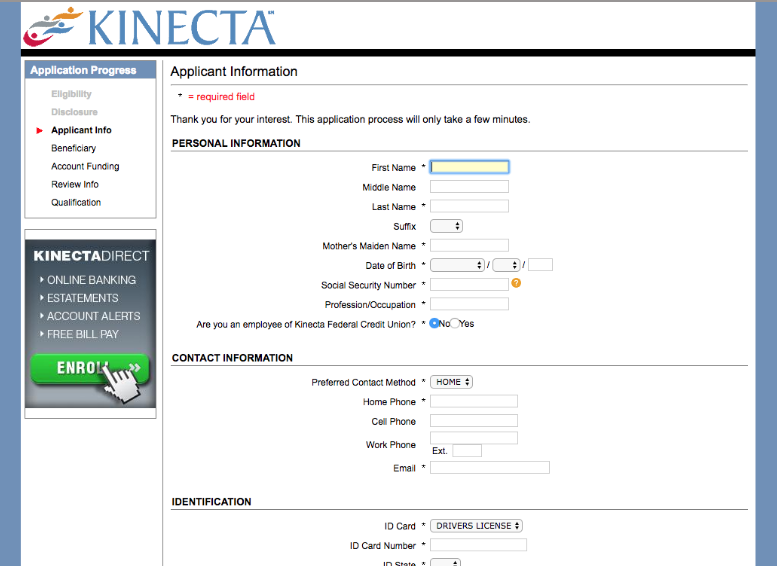Go to Eligibility step

(71, 94)
